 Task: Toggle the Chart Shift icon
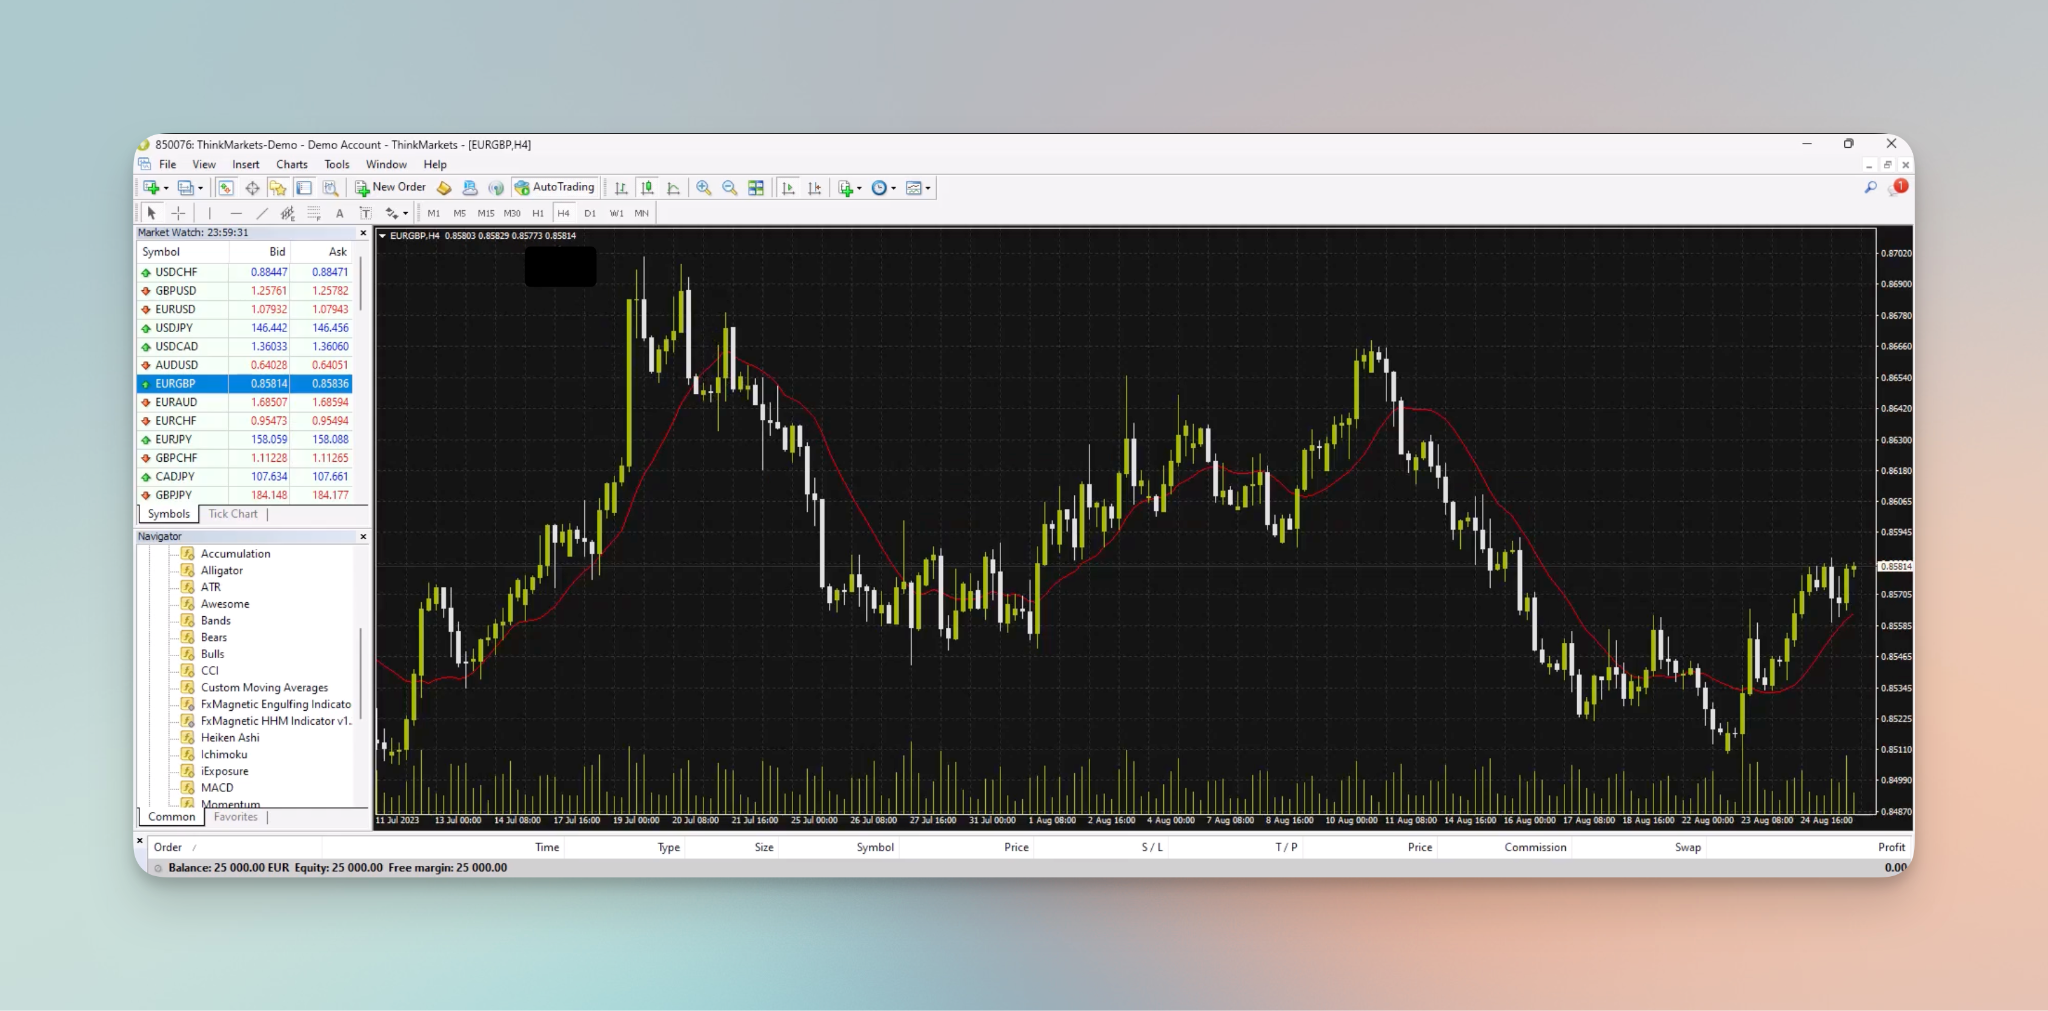[x=814, y=188]
